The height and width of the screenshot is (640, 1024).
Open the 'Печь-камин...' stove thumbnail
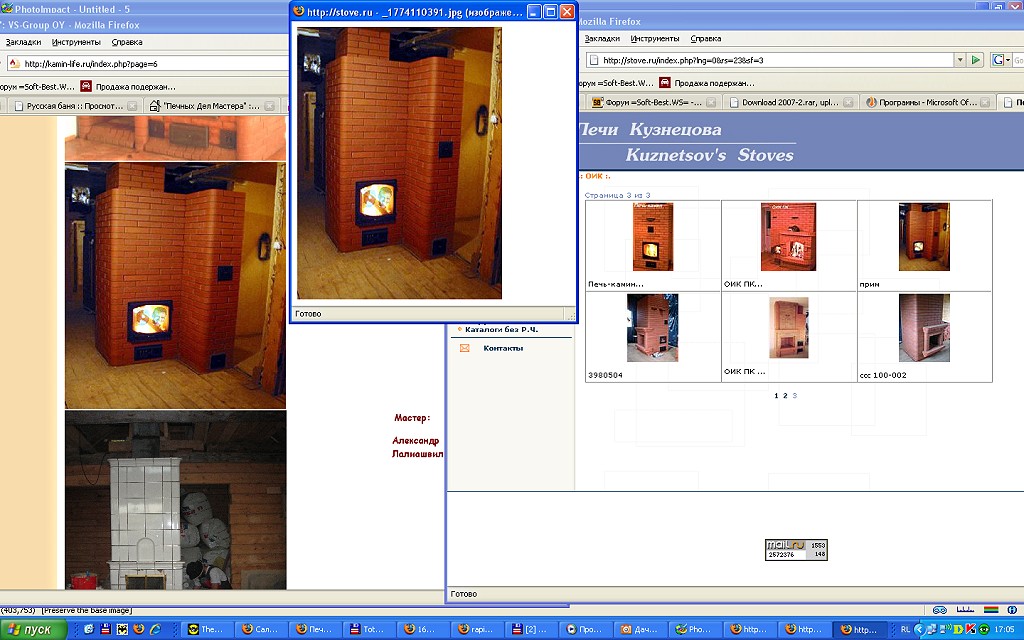point(652,237)
